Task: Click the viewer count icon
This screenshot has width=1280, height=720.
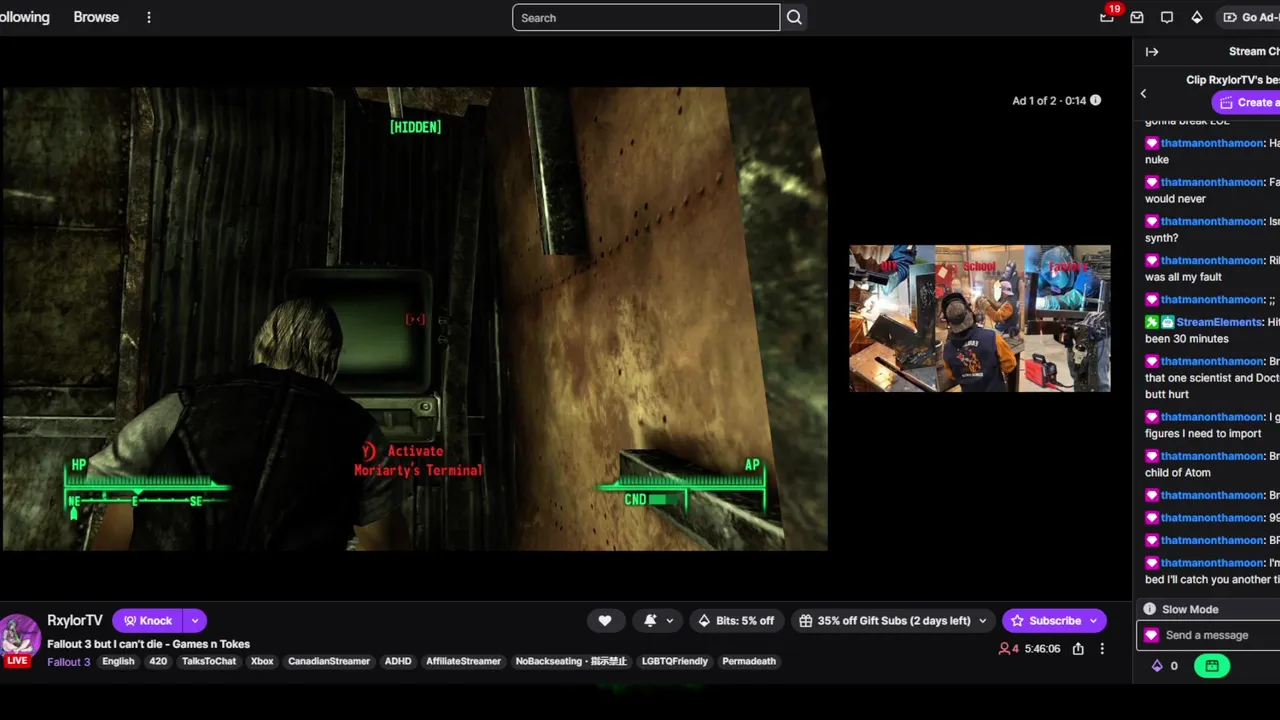Action: (1004, 649)
